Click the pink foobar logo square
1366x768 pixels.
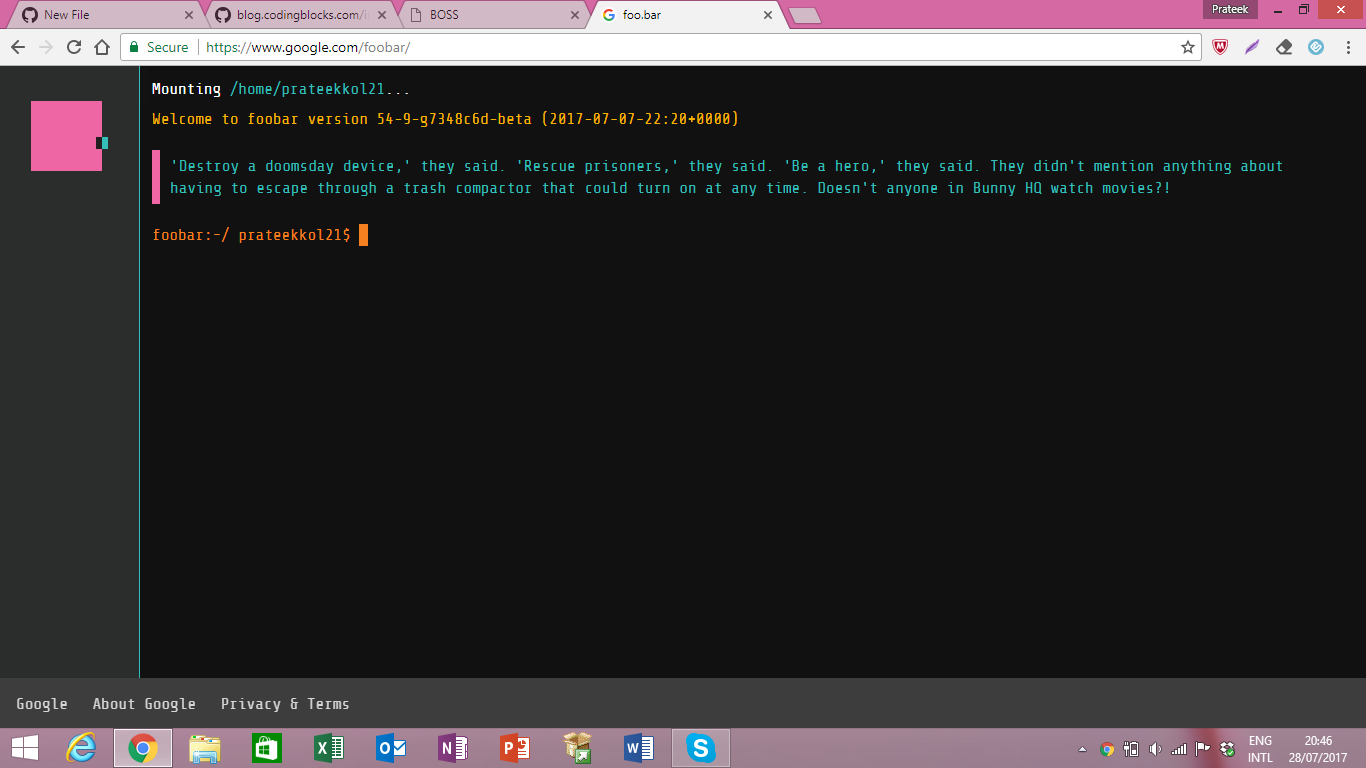(x=66, y=136)
